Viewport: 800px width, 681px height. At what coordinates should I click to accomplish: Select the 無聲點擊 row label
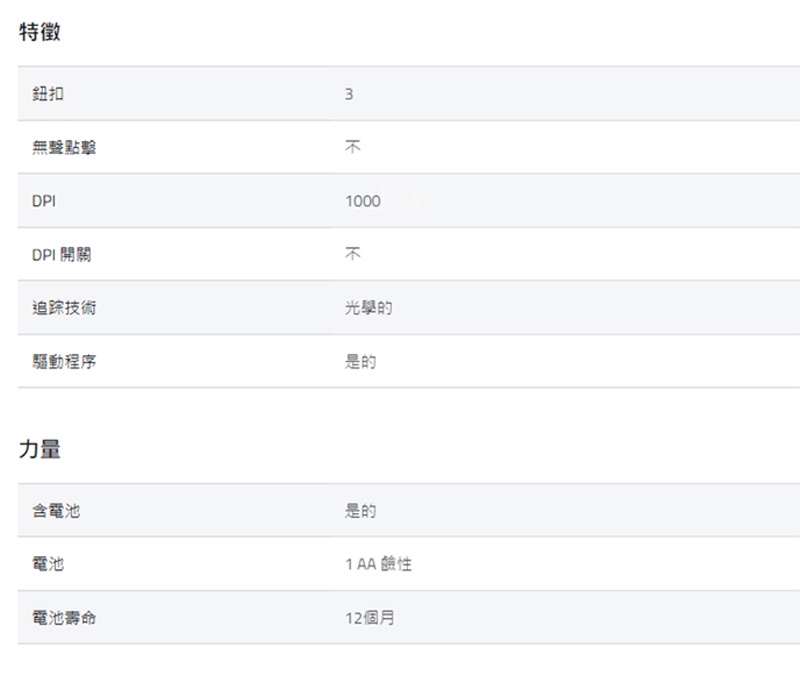pyautogui.click(x=64, y=148)
